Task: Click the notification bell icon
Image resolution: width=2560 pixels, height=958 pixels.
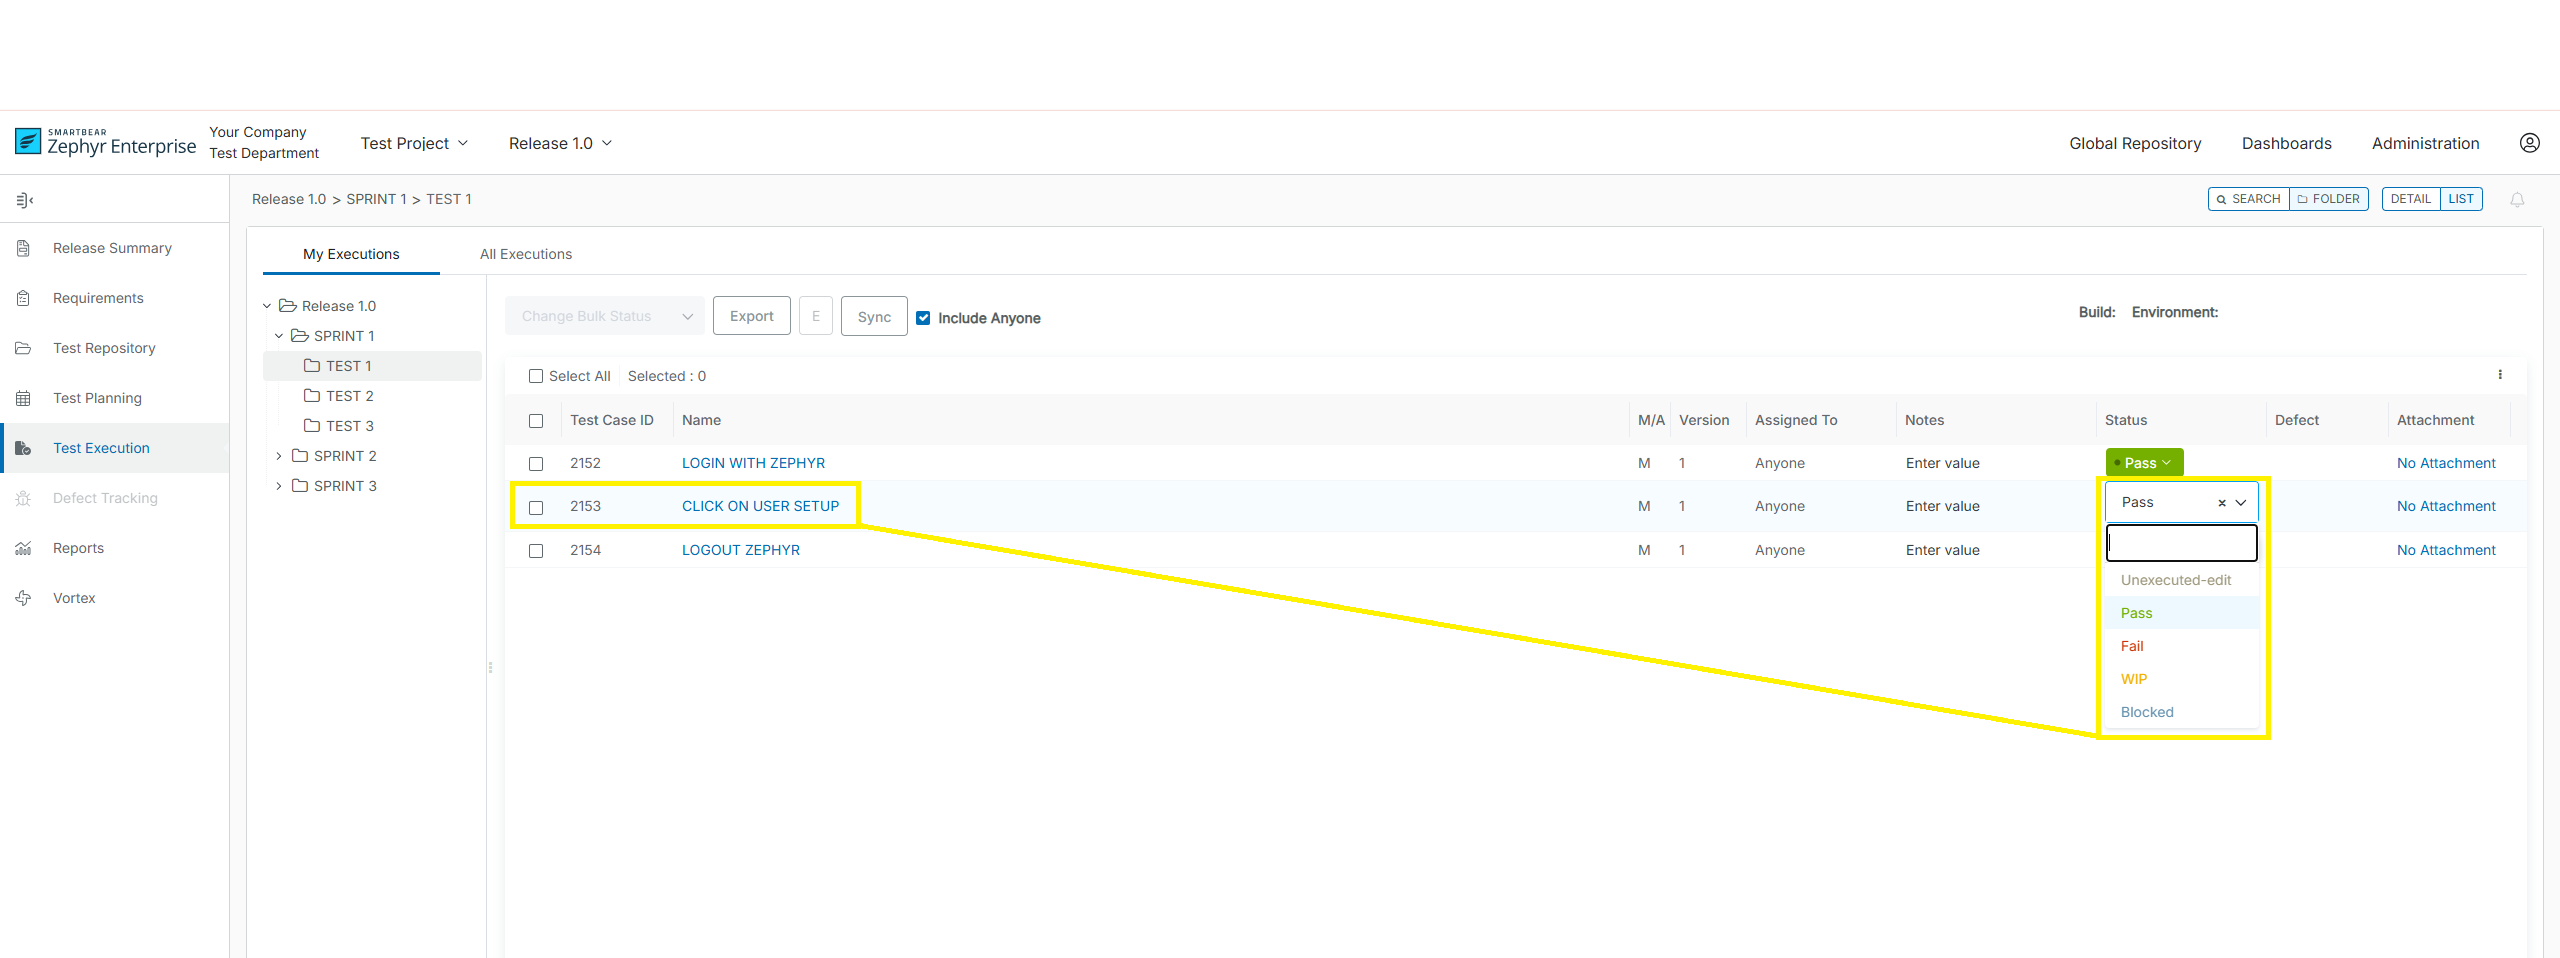Action: (2517, 200)
